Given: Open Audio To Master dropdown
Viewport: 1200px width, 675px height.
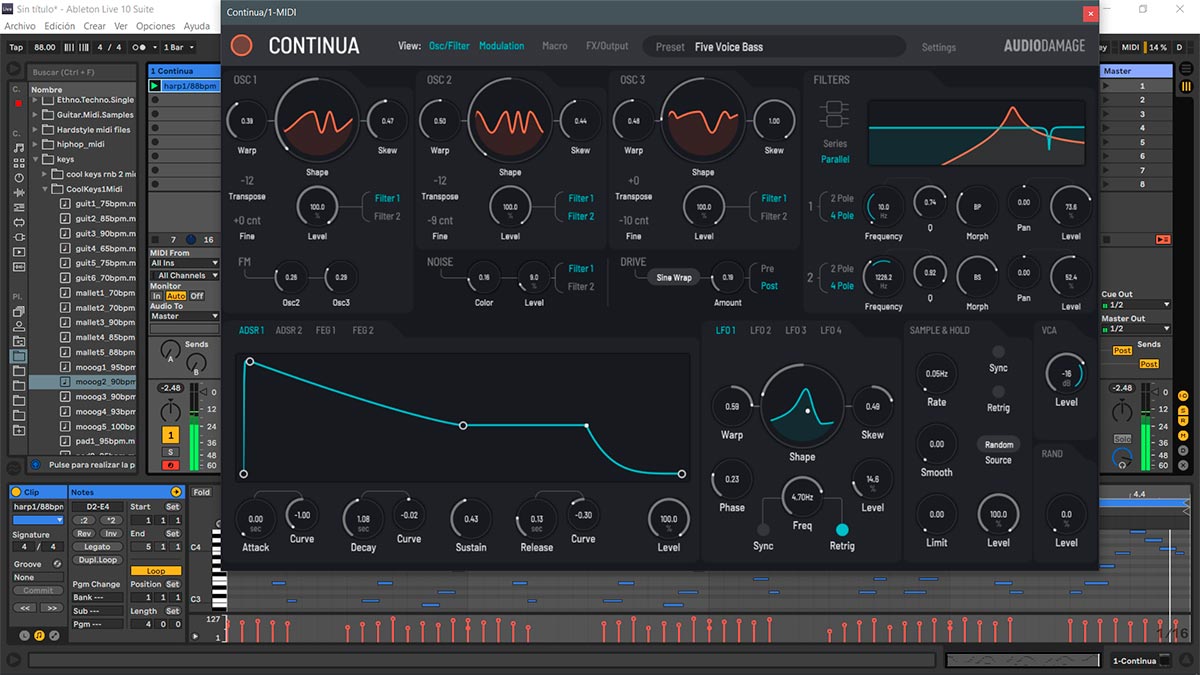Looking at the screenshot, I should tap(184, 316).
